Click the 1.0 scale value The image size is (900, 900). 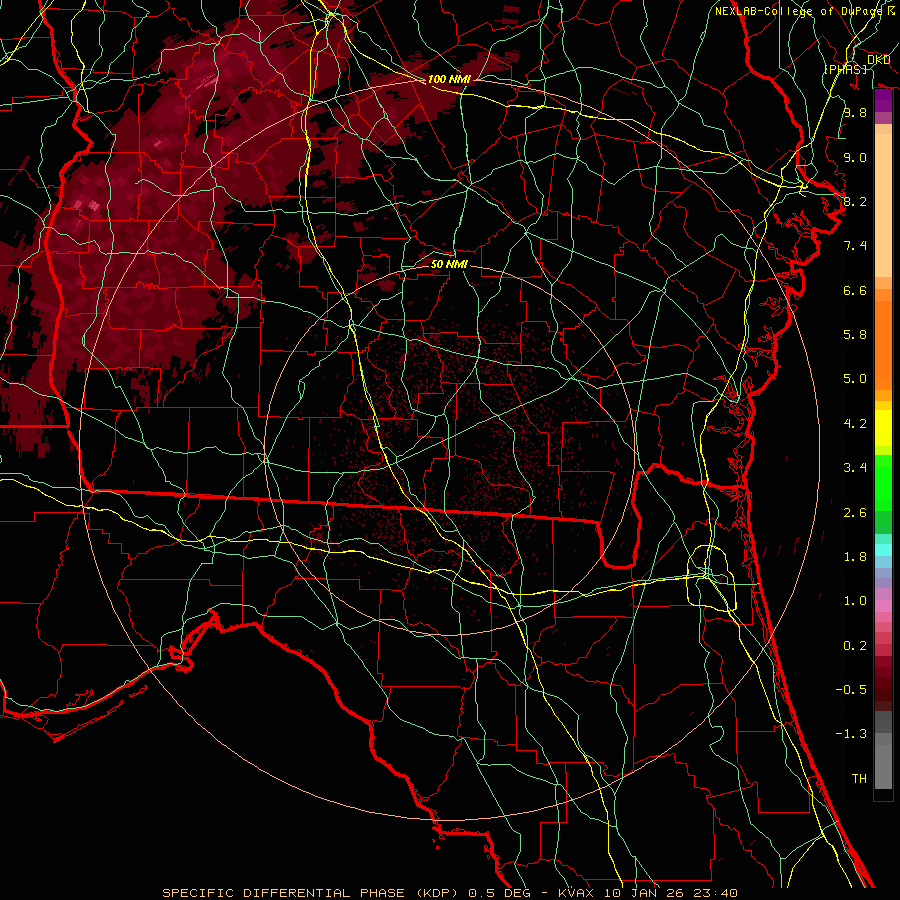(x=855, y=601)
